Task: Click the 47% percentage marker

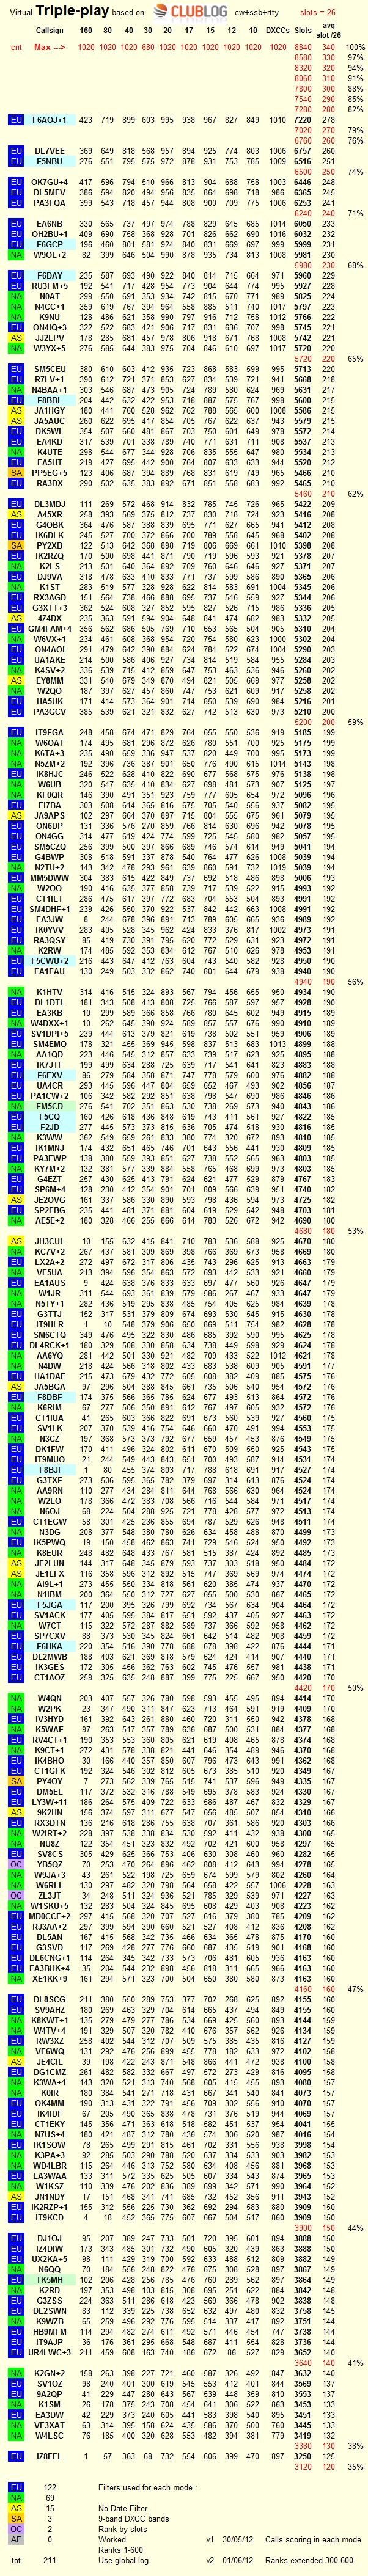Action: point(355,1988)
